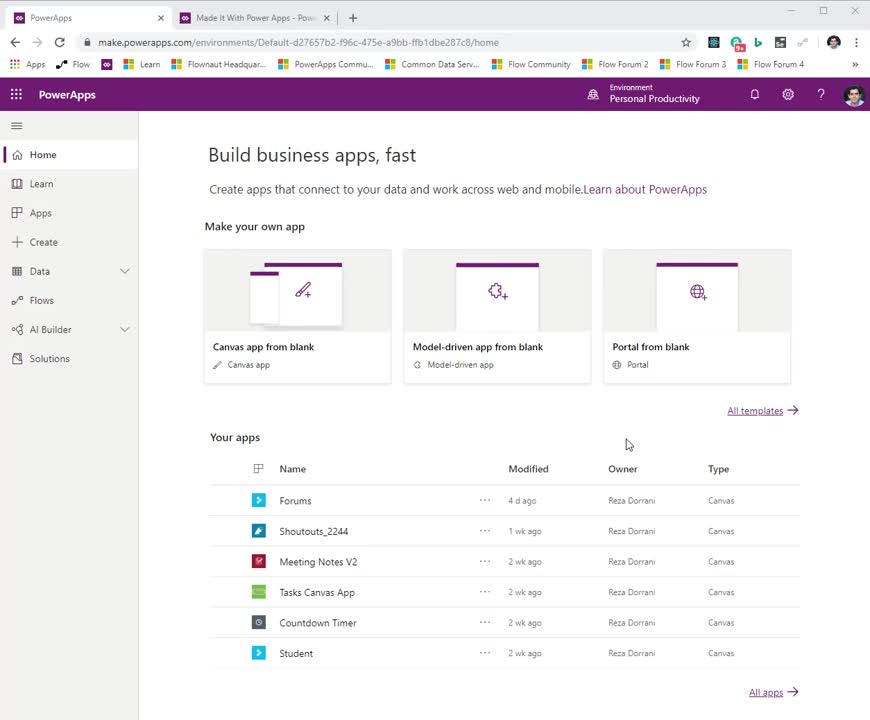
Task: Click the Learn about PowerApps link
Action: pyautogui.click(x=645, y=189)
